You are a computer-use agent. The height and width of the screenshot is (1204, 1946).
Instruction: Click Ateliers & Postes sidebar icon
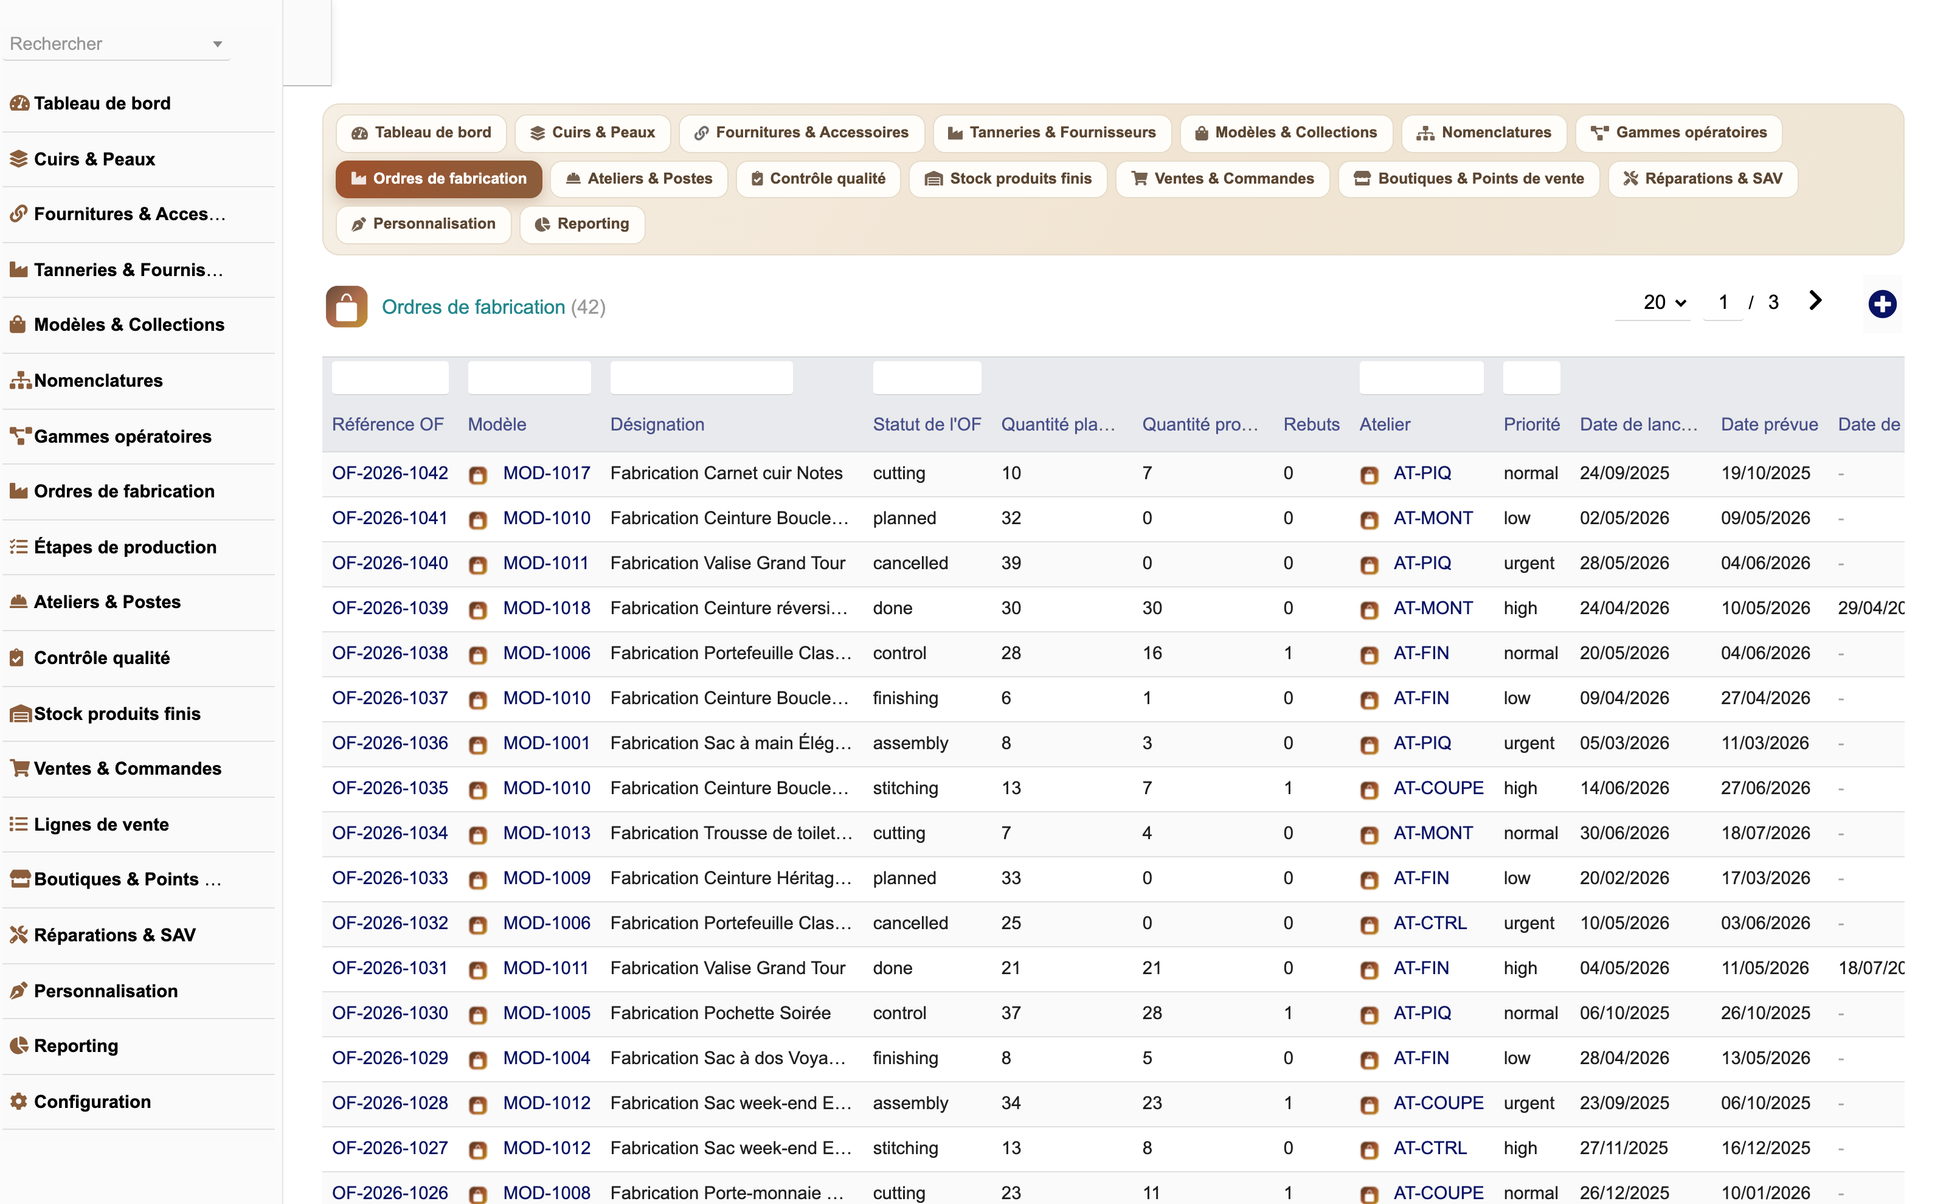[x=19, y=602]
